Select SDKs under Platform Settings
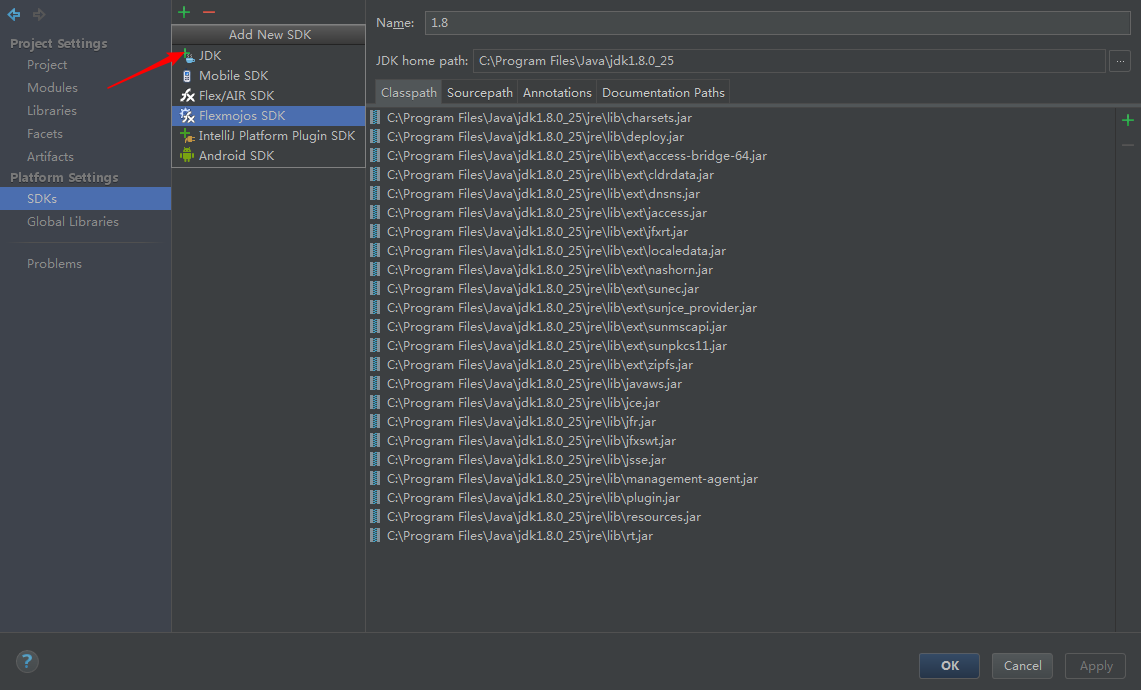This screenshot has width=1141, height=690. (x=85, y=199)
